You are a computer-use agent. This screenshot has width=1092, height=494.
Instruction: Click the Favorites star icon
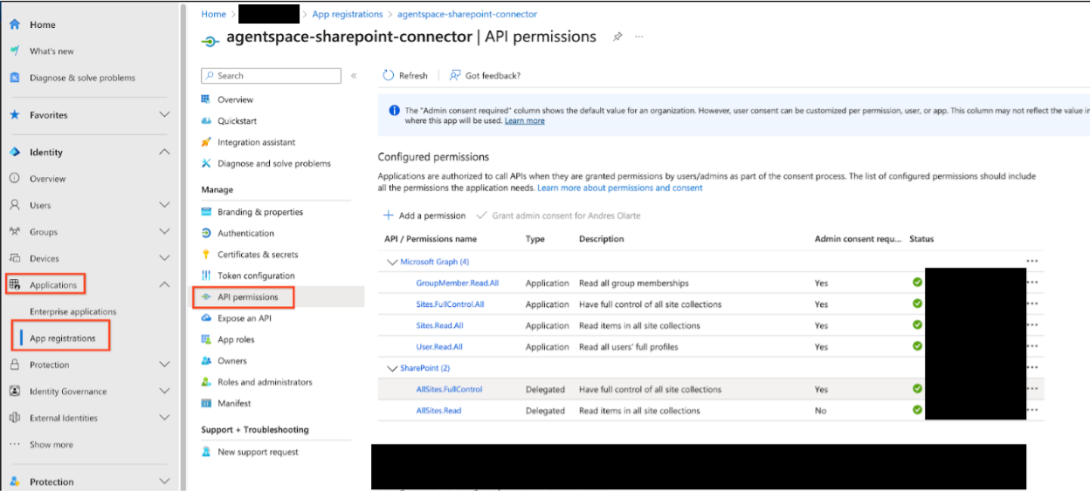(15, 114)
